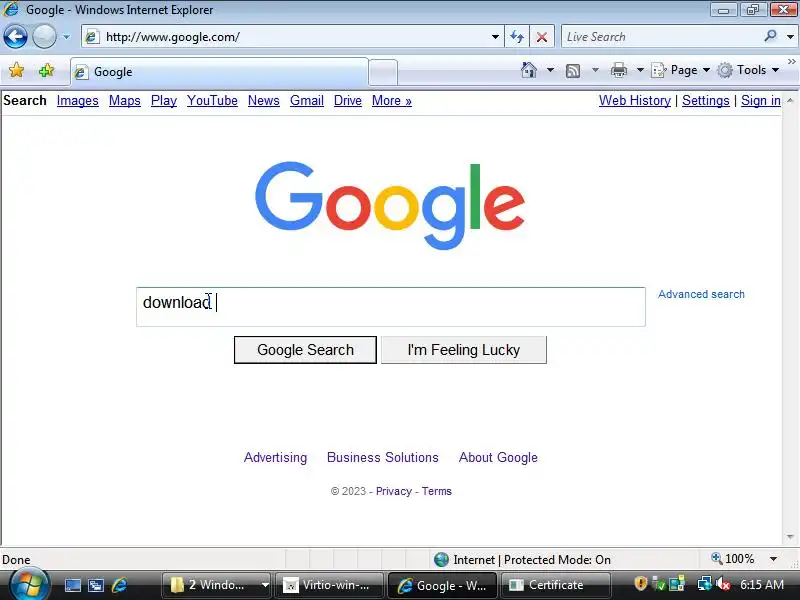Open the Play link

point(164,101)
